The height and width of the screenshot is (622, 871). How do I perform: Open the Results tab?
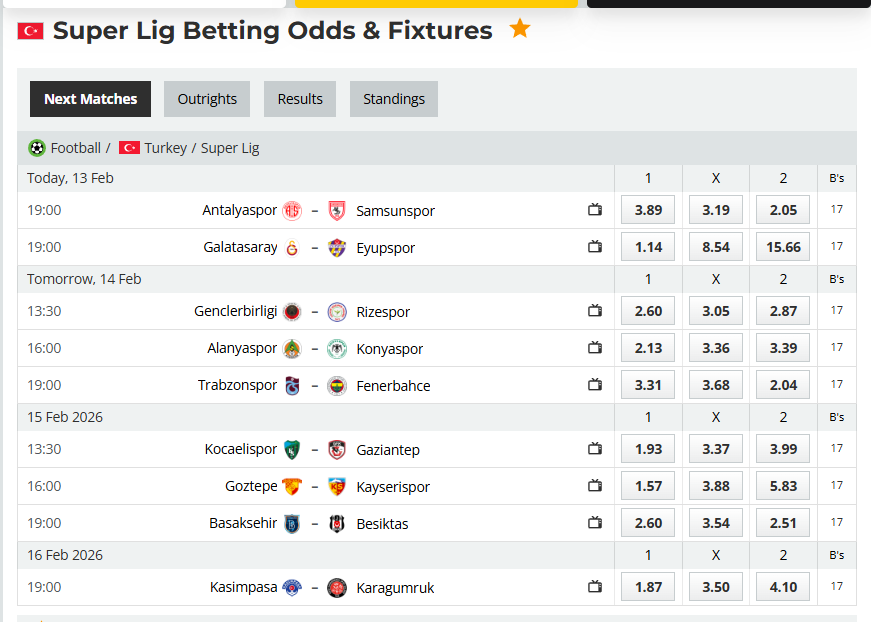299,99
